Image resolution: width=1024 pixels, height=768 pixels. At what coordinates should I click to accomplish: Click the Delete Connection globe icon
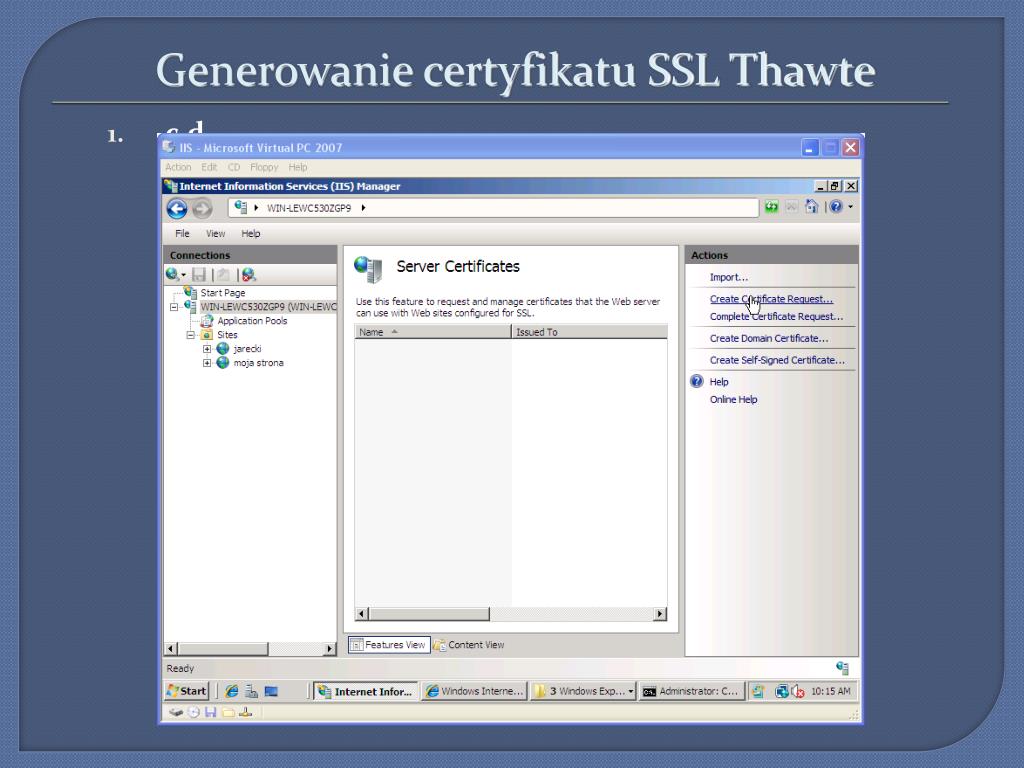[248, 275]
